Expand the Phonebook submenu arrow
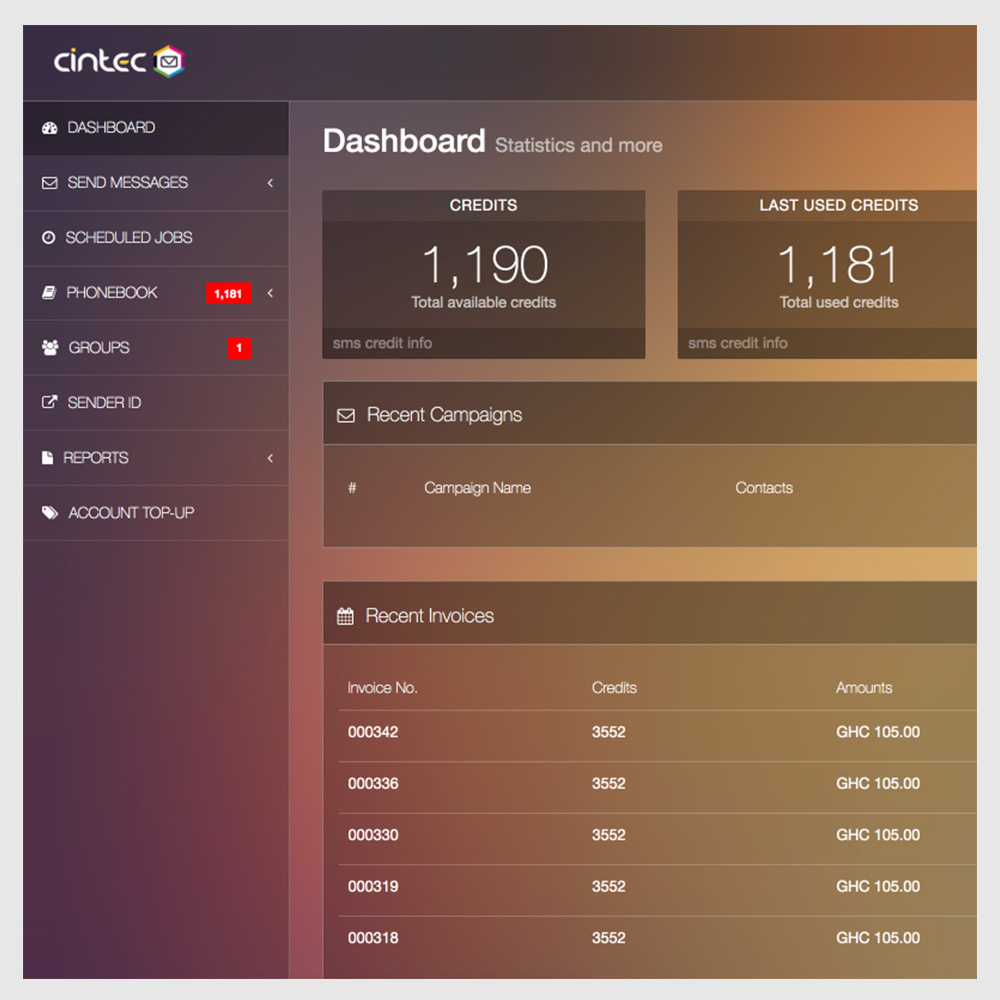Image resolution: width=1000 pixels, height=1000 pixels. pos(270,293)
